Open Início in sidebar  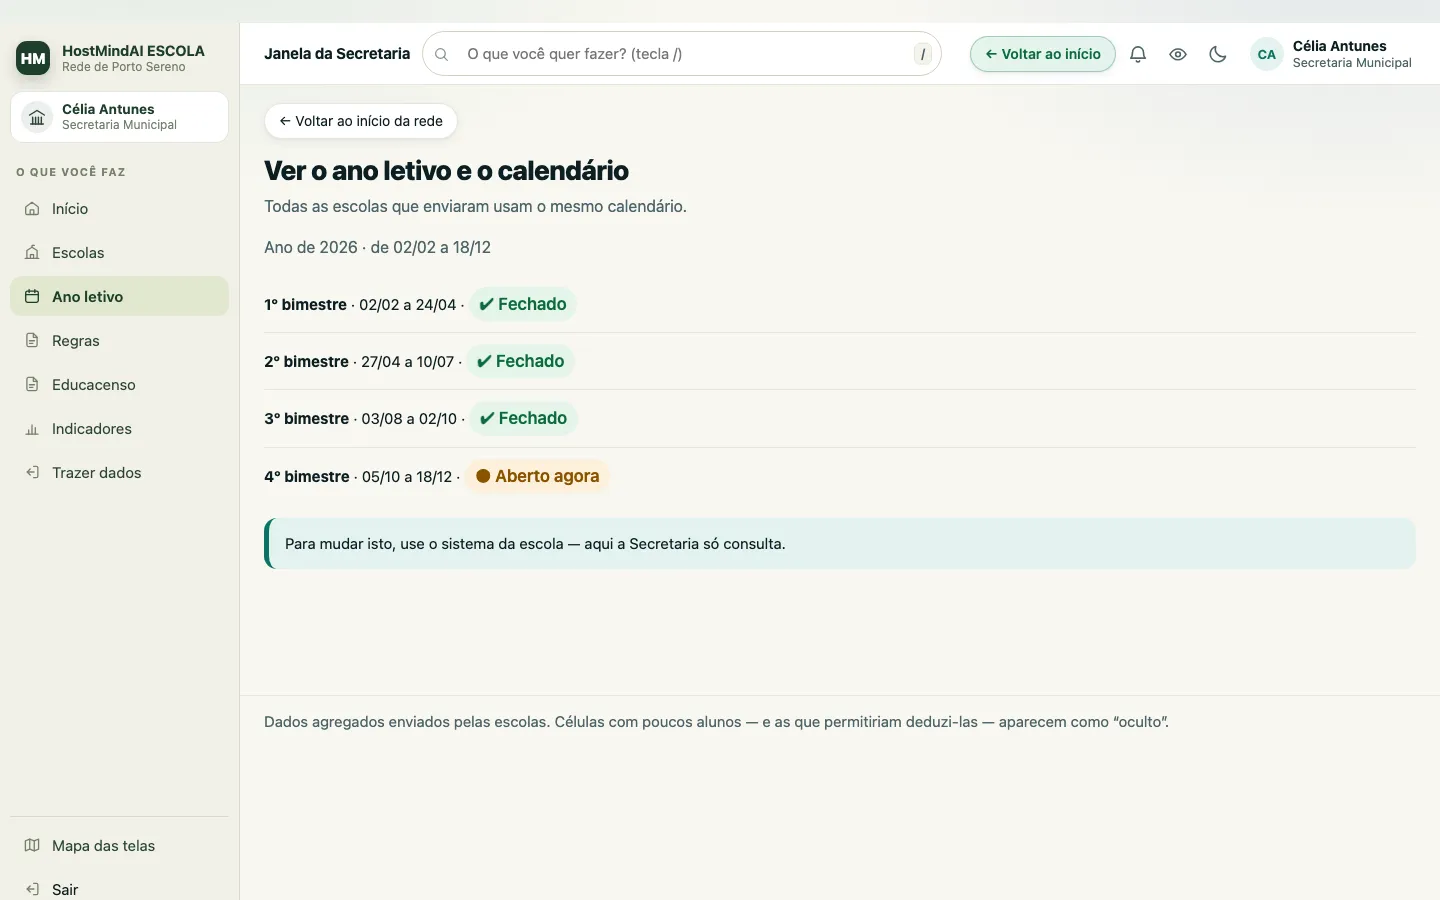tap(119, 209)
